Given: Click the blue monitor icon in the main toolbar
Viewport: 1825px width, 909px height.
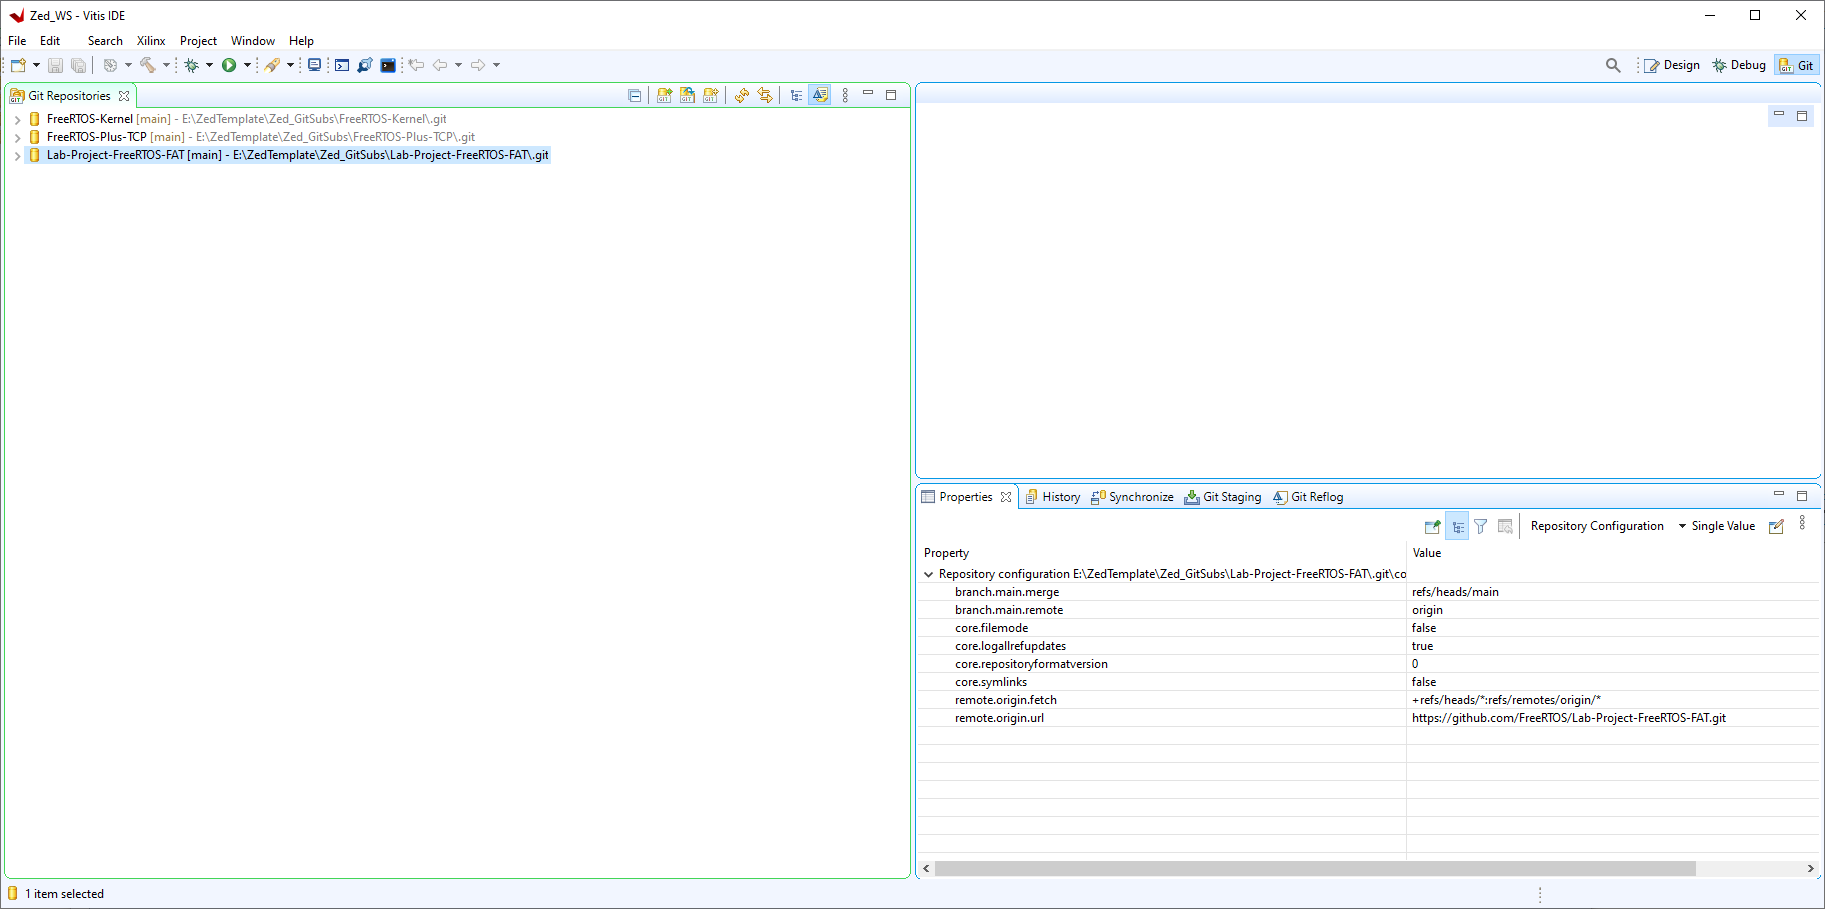Looking at the screenshot, I should click(x=314, y=65).
